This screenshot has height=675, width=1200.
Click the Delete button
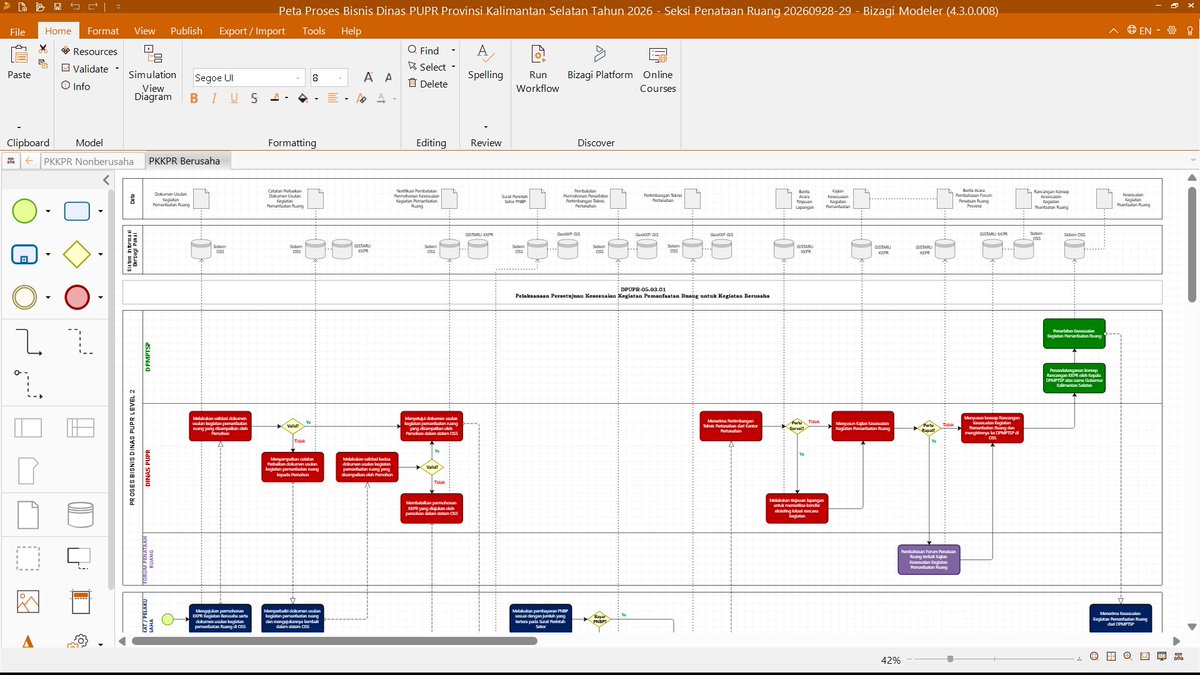(x=428, y=84)
